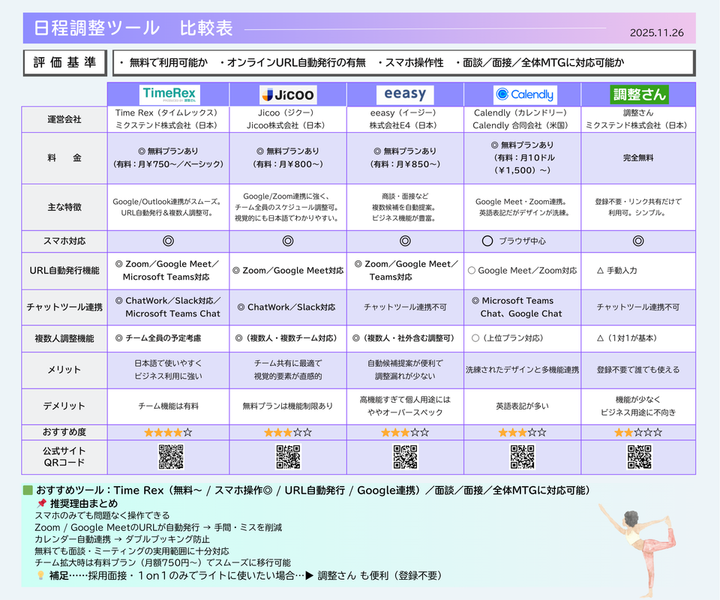Open the 調整さん official site QR code

point(639,457)
